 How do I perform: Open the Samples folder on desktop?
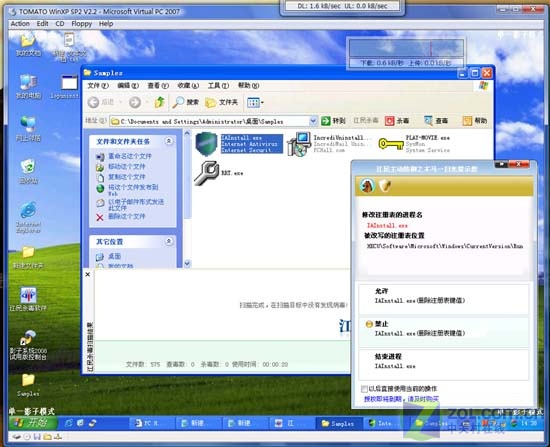tap(28, 385)
